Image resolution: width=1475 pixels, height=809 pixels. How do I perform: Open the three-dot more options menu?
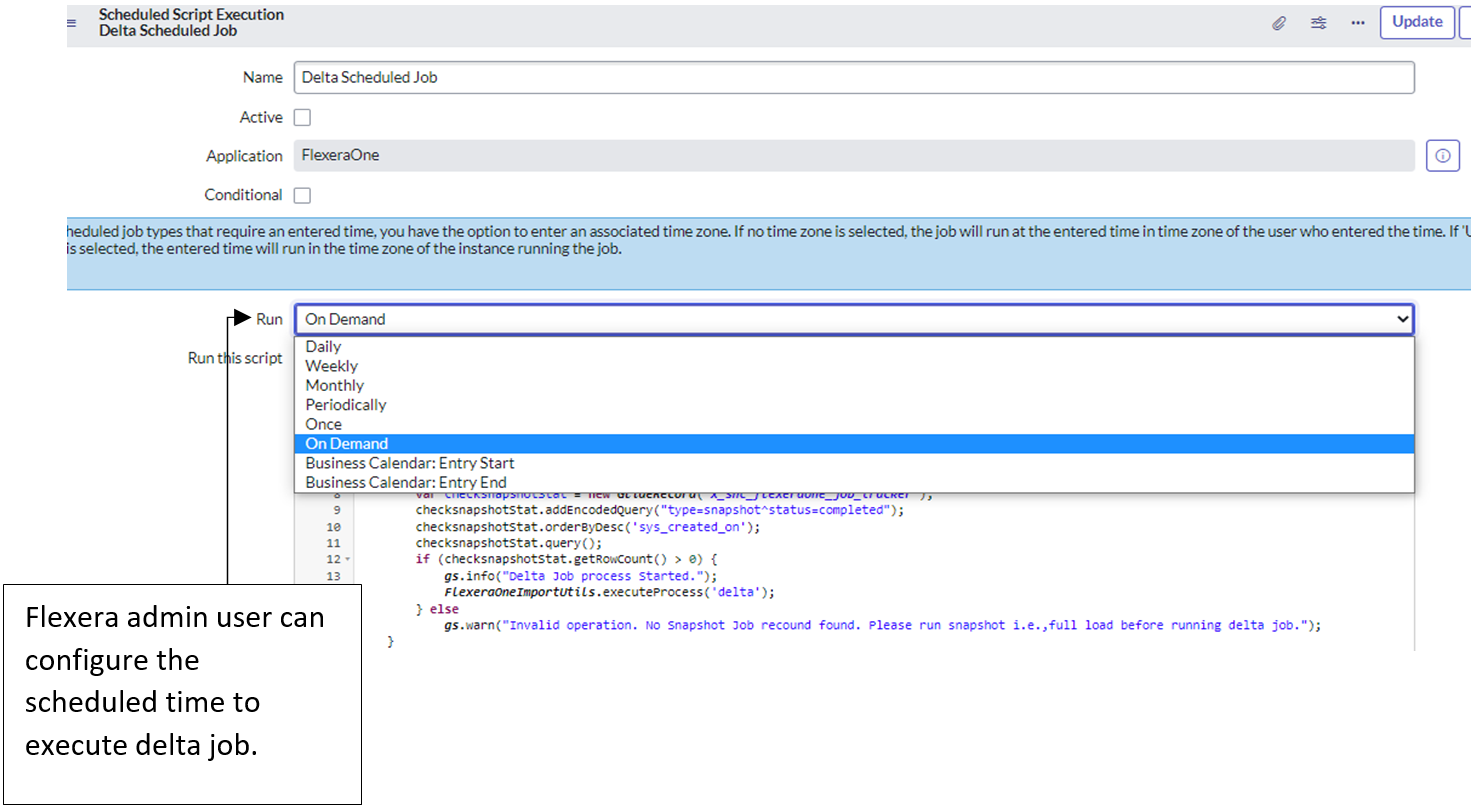tap(1357, 23)
